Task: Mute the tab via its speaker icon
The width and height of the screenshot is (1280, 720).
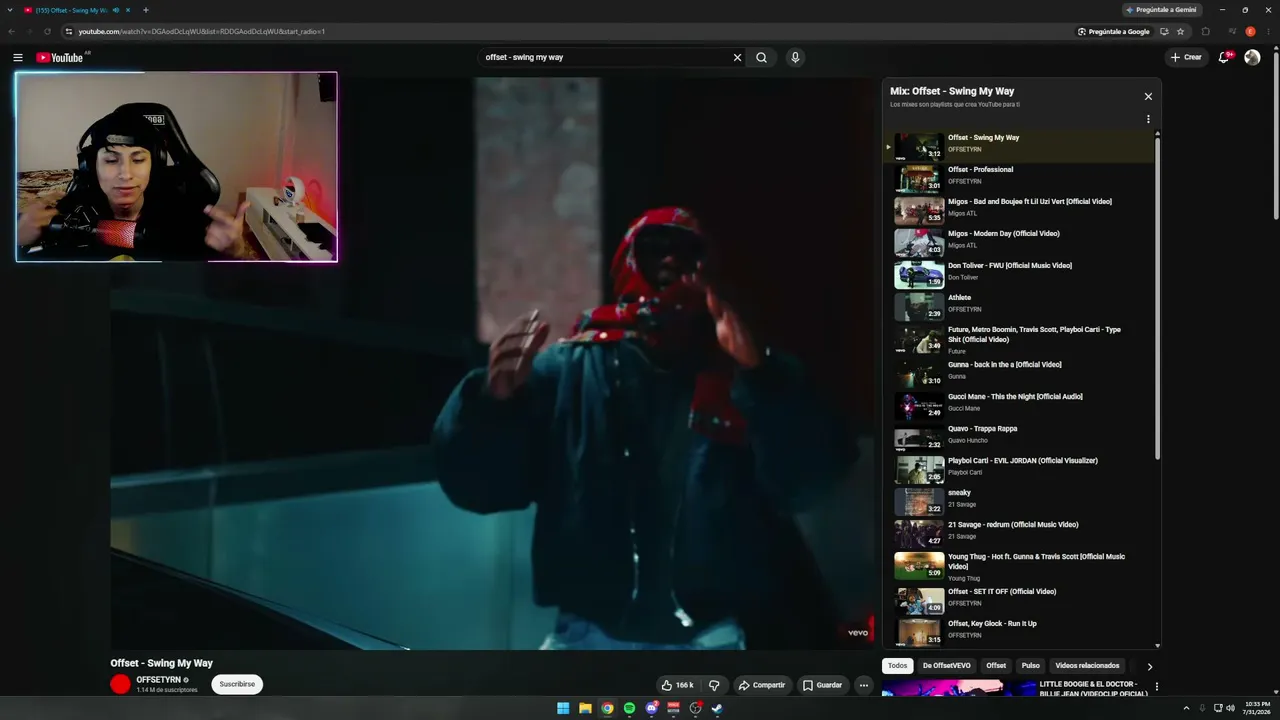Action: [116, 10]
